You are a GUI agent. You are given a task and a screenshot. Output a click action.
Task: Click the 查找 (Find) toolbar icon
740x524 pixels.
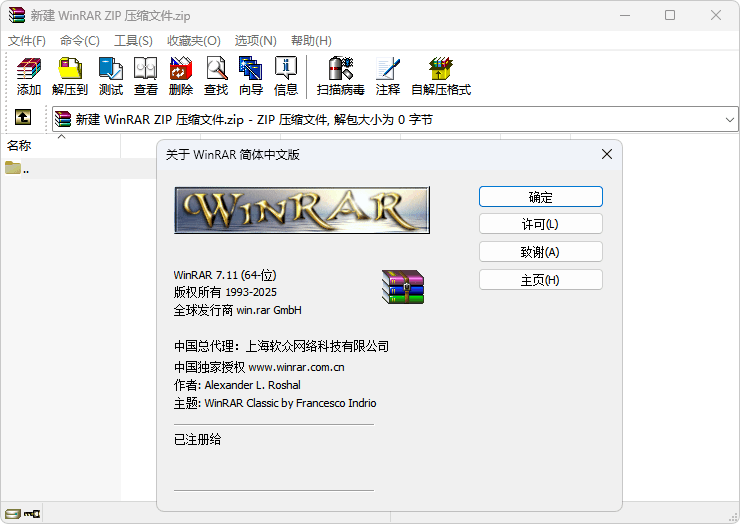point(216,76)
